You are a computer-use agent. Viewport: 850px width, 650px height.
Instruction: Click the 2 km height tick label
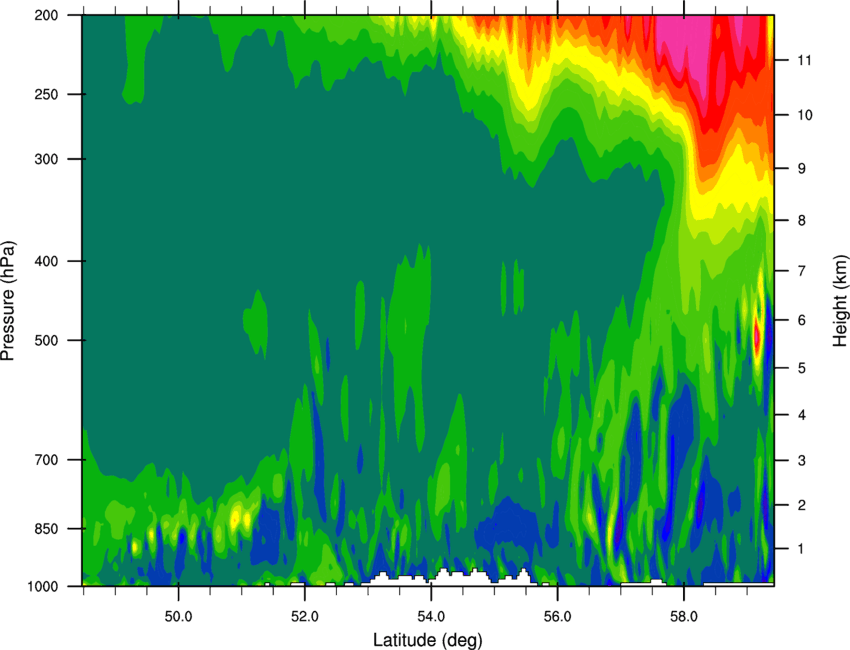coord(802,505)
